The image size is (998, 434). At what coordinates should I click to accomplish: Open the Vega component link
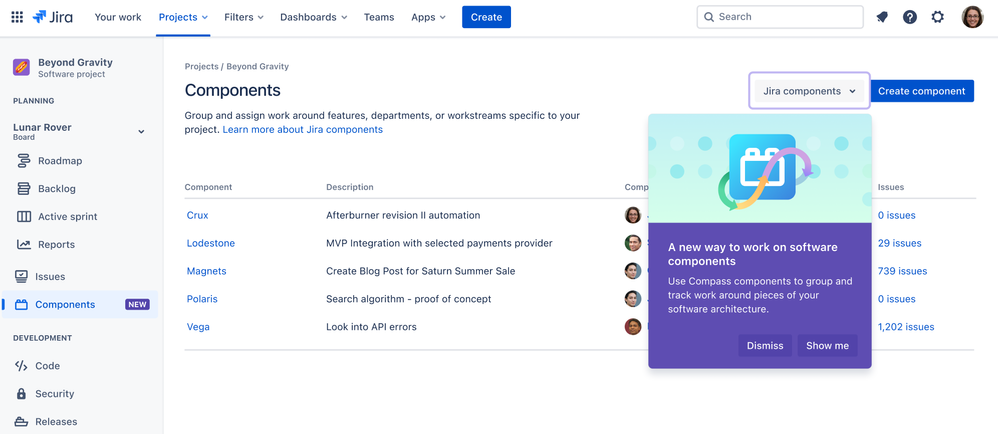(x=198, y=327)
